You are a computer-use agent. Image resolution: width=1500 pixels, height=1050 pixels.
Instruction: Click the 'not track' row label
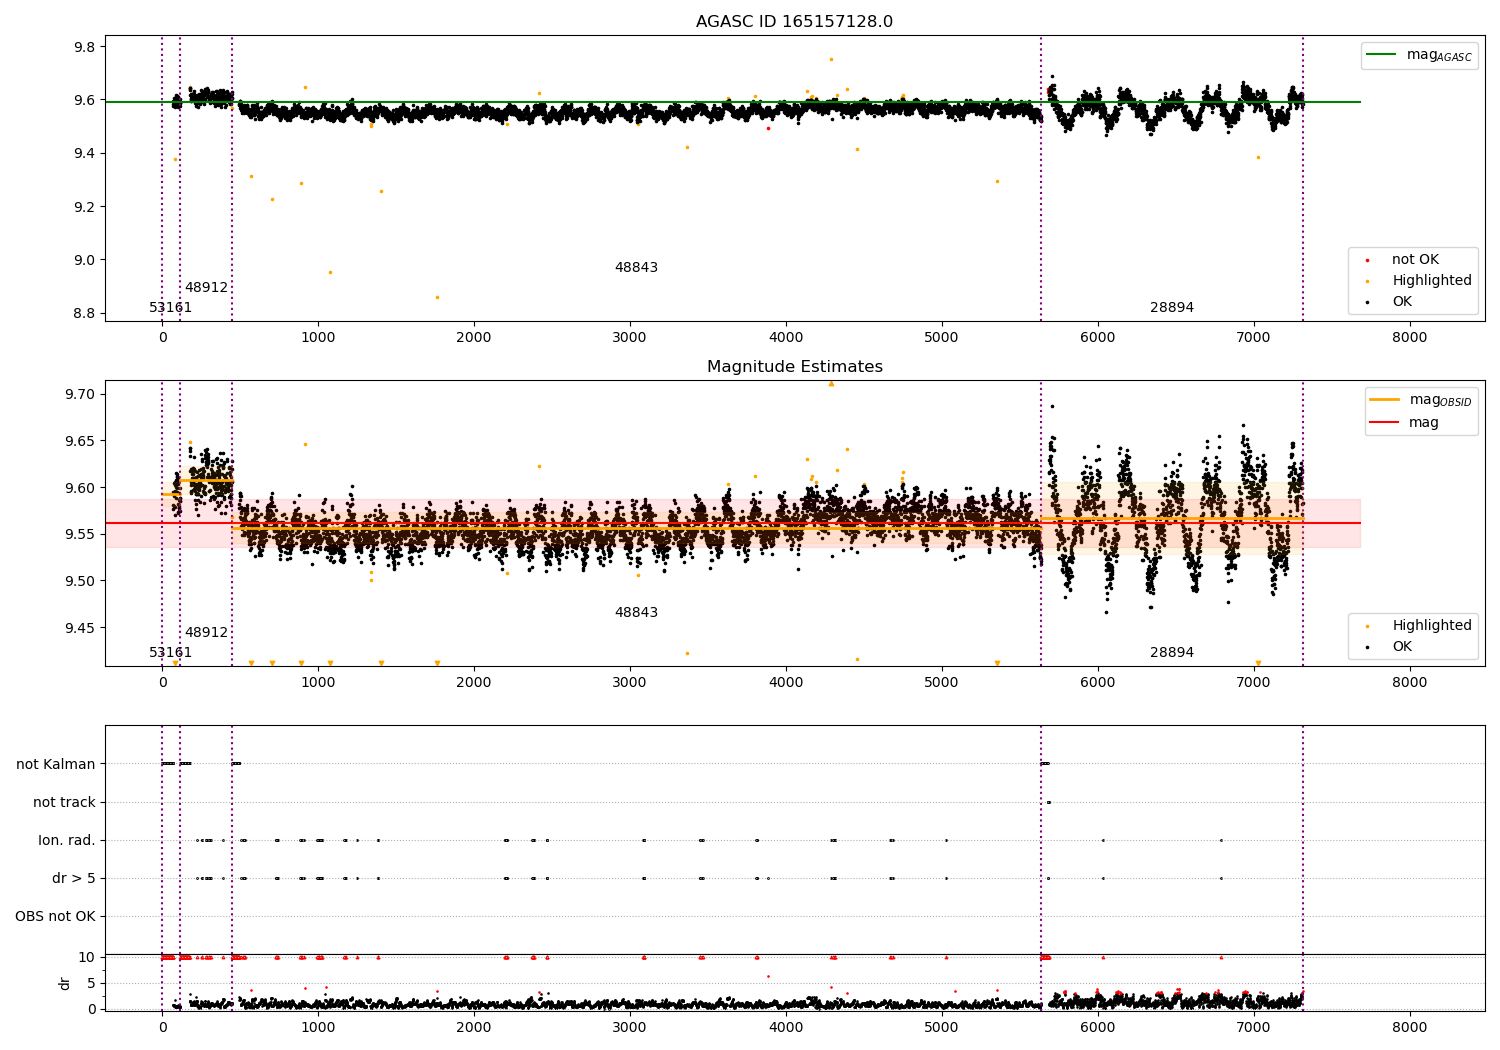point(64,802)
